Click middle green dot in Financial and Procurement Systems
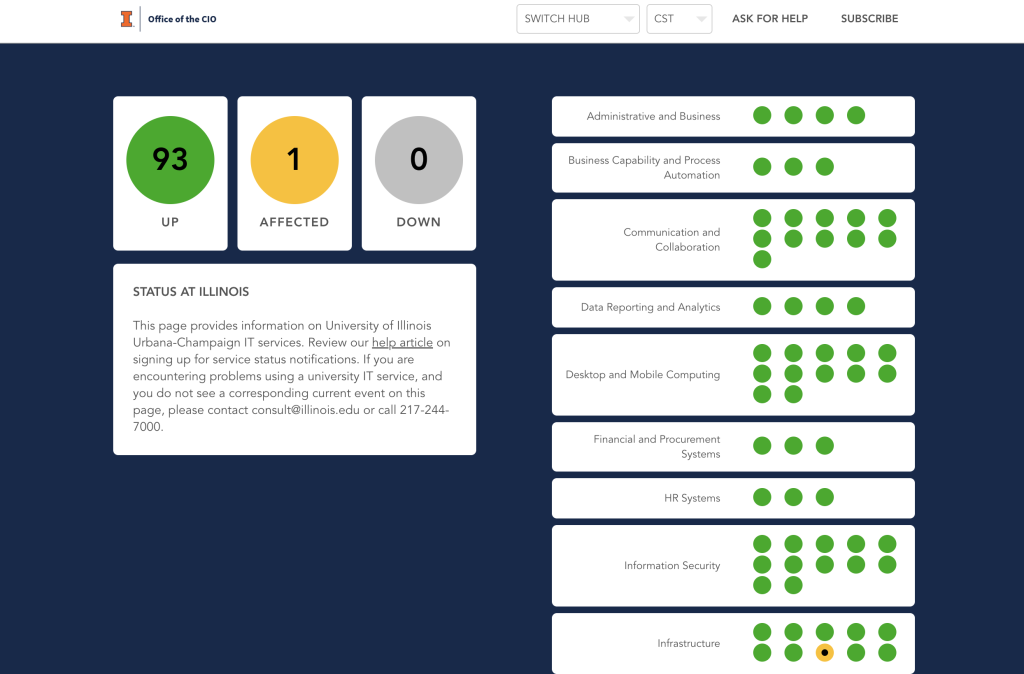The width and height of the screenshot is (1024, 674). (793, 446)
